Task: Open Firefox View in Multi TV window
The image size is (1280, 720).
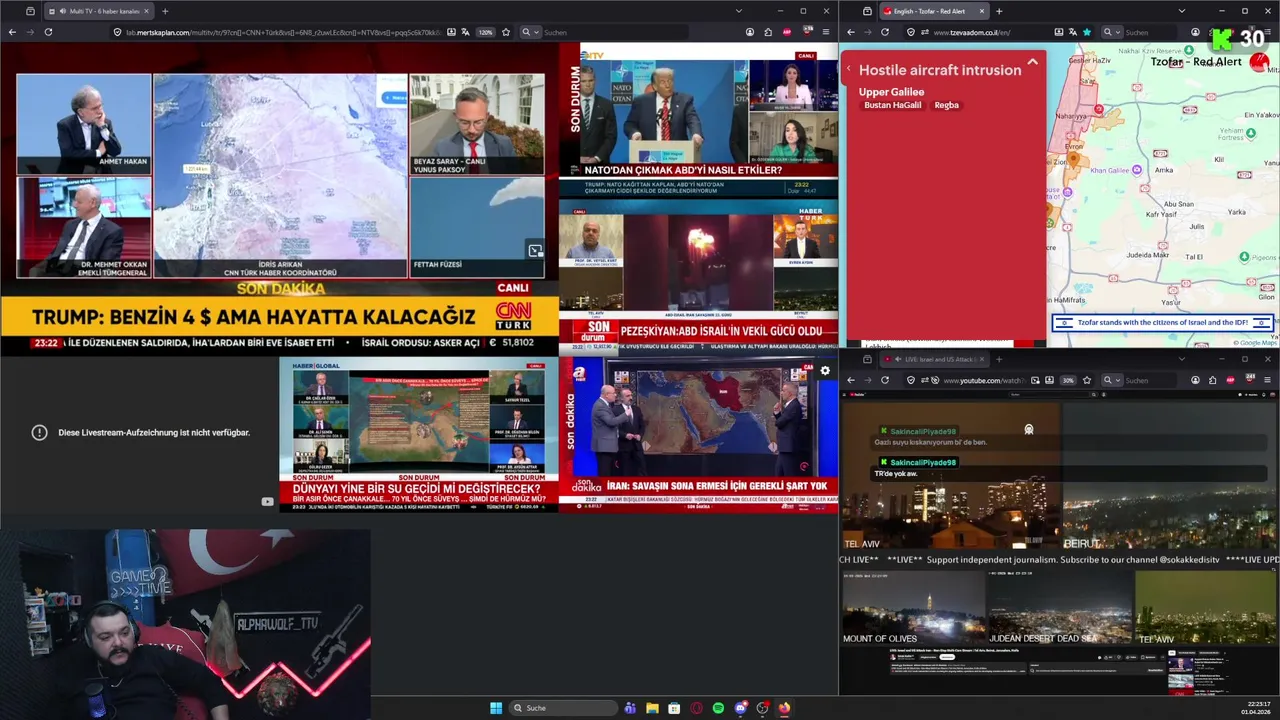Action: pyautogui.click(x=30, y=11)
